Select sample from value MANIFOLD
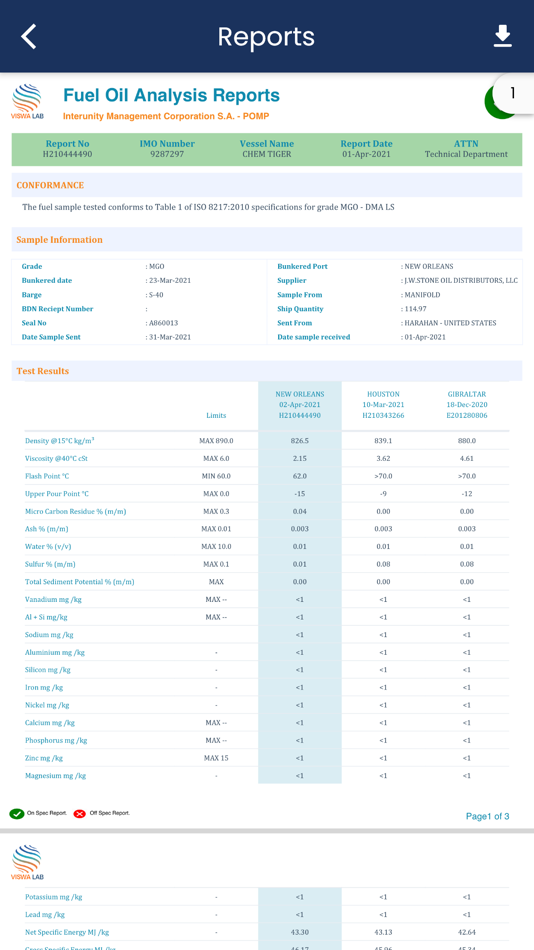This screenshot has width=534, height=950. [422, 294]
